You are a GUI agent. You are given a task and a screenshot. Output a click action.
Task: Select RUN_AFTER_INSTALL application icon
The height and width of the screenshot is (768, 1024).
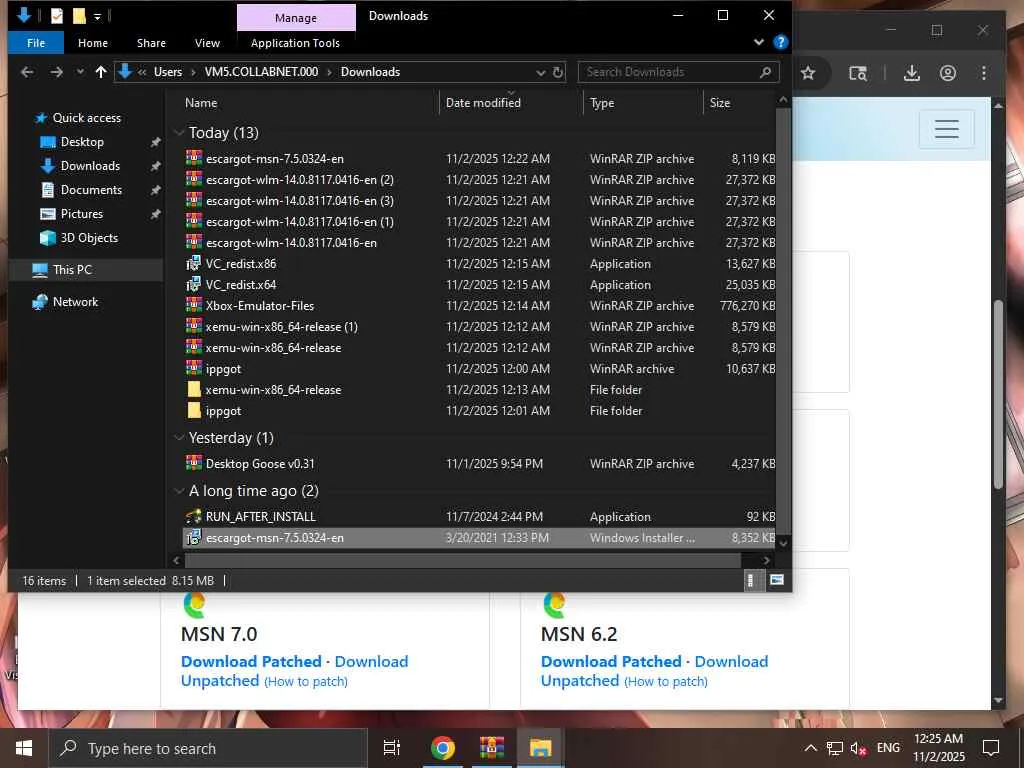click(194, 516)
